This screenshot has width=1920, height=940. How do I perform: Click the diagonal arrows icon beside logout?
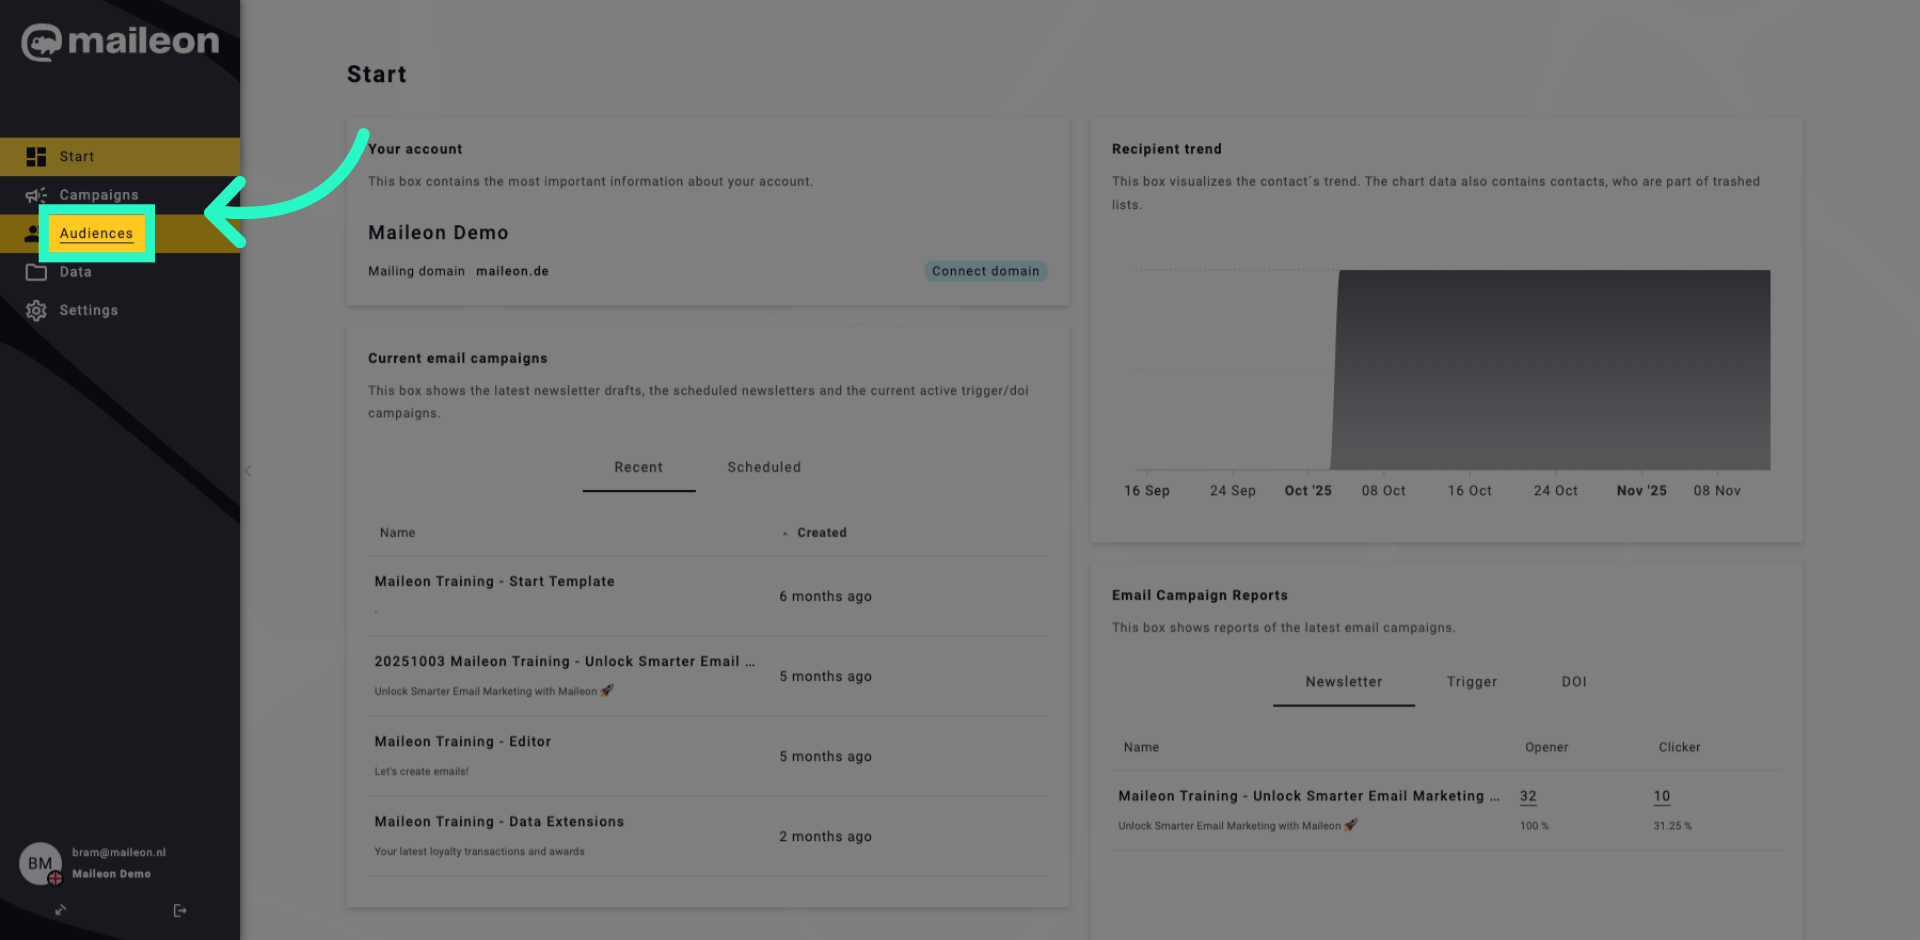[61, 910]
